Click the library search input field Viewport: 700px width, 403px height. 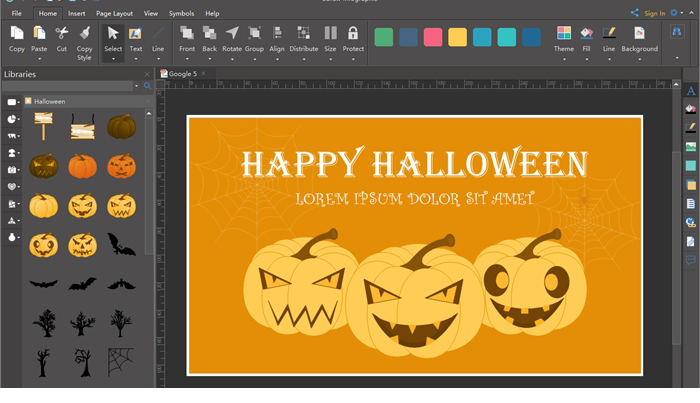pyautogui.click(x=68, y=86)
